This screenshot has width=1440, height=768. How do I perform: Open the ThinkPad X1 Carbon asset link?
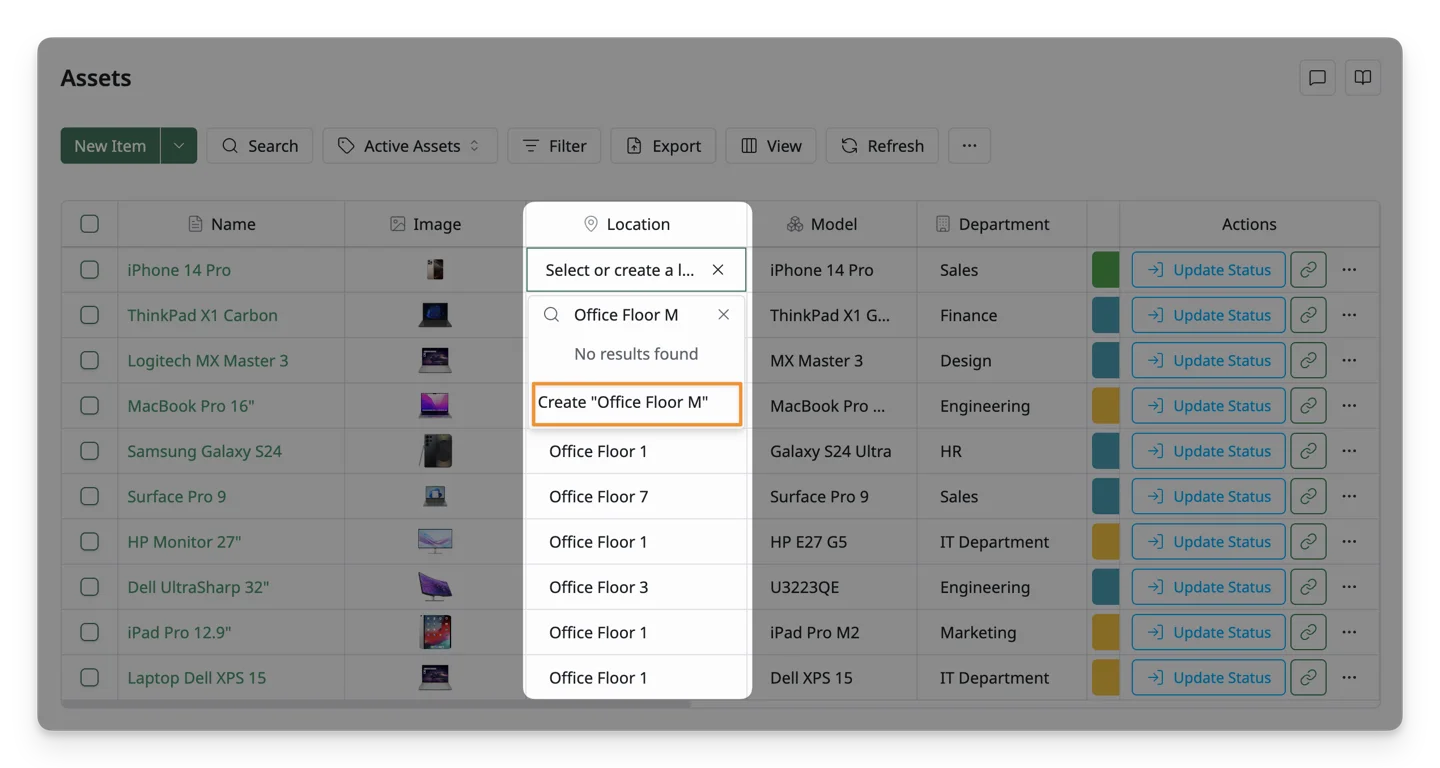click(x=202, y=315)
